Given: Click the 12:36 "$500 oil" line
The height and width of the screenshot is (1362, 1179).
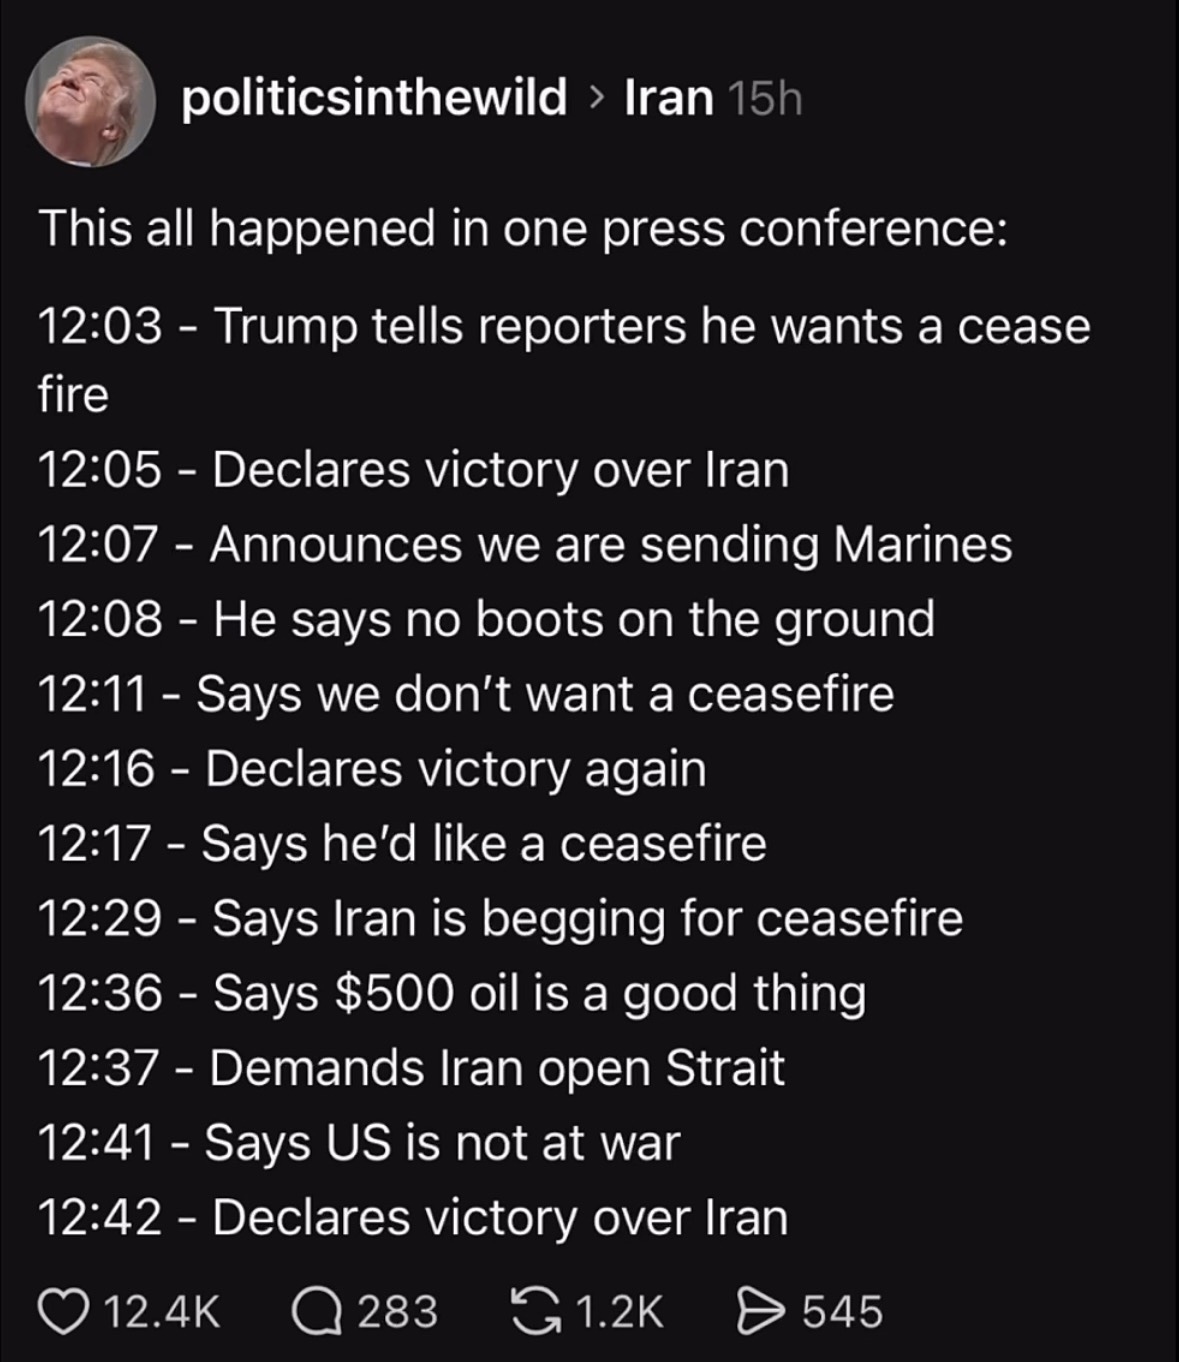Looking at the screenshot, I should 452,994.
